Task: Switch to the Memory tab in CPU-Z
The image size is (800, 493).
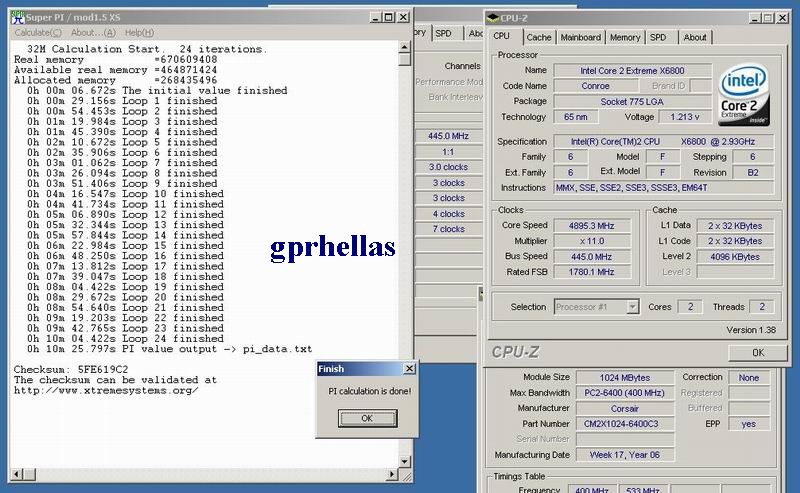Action: tap(625, 37)
